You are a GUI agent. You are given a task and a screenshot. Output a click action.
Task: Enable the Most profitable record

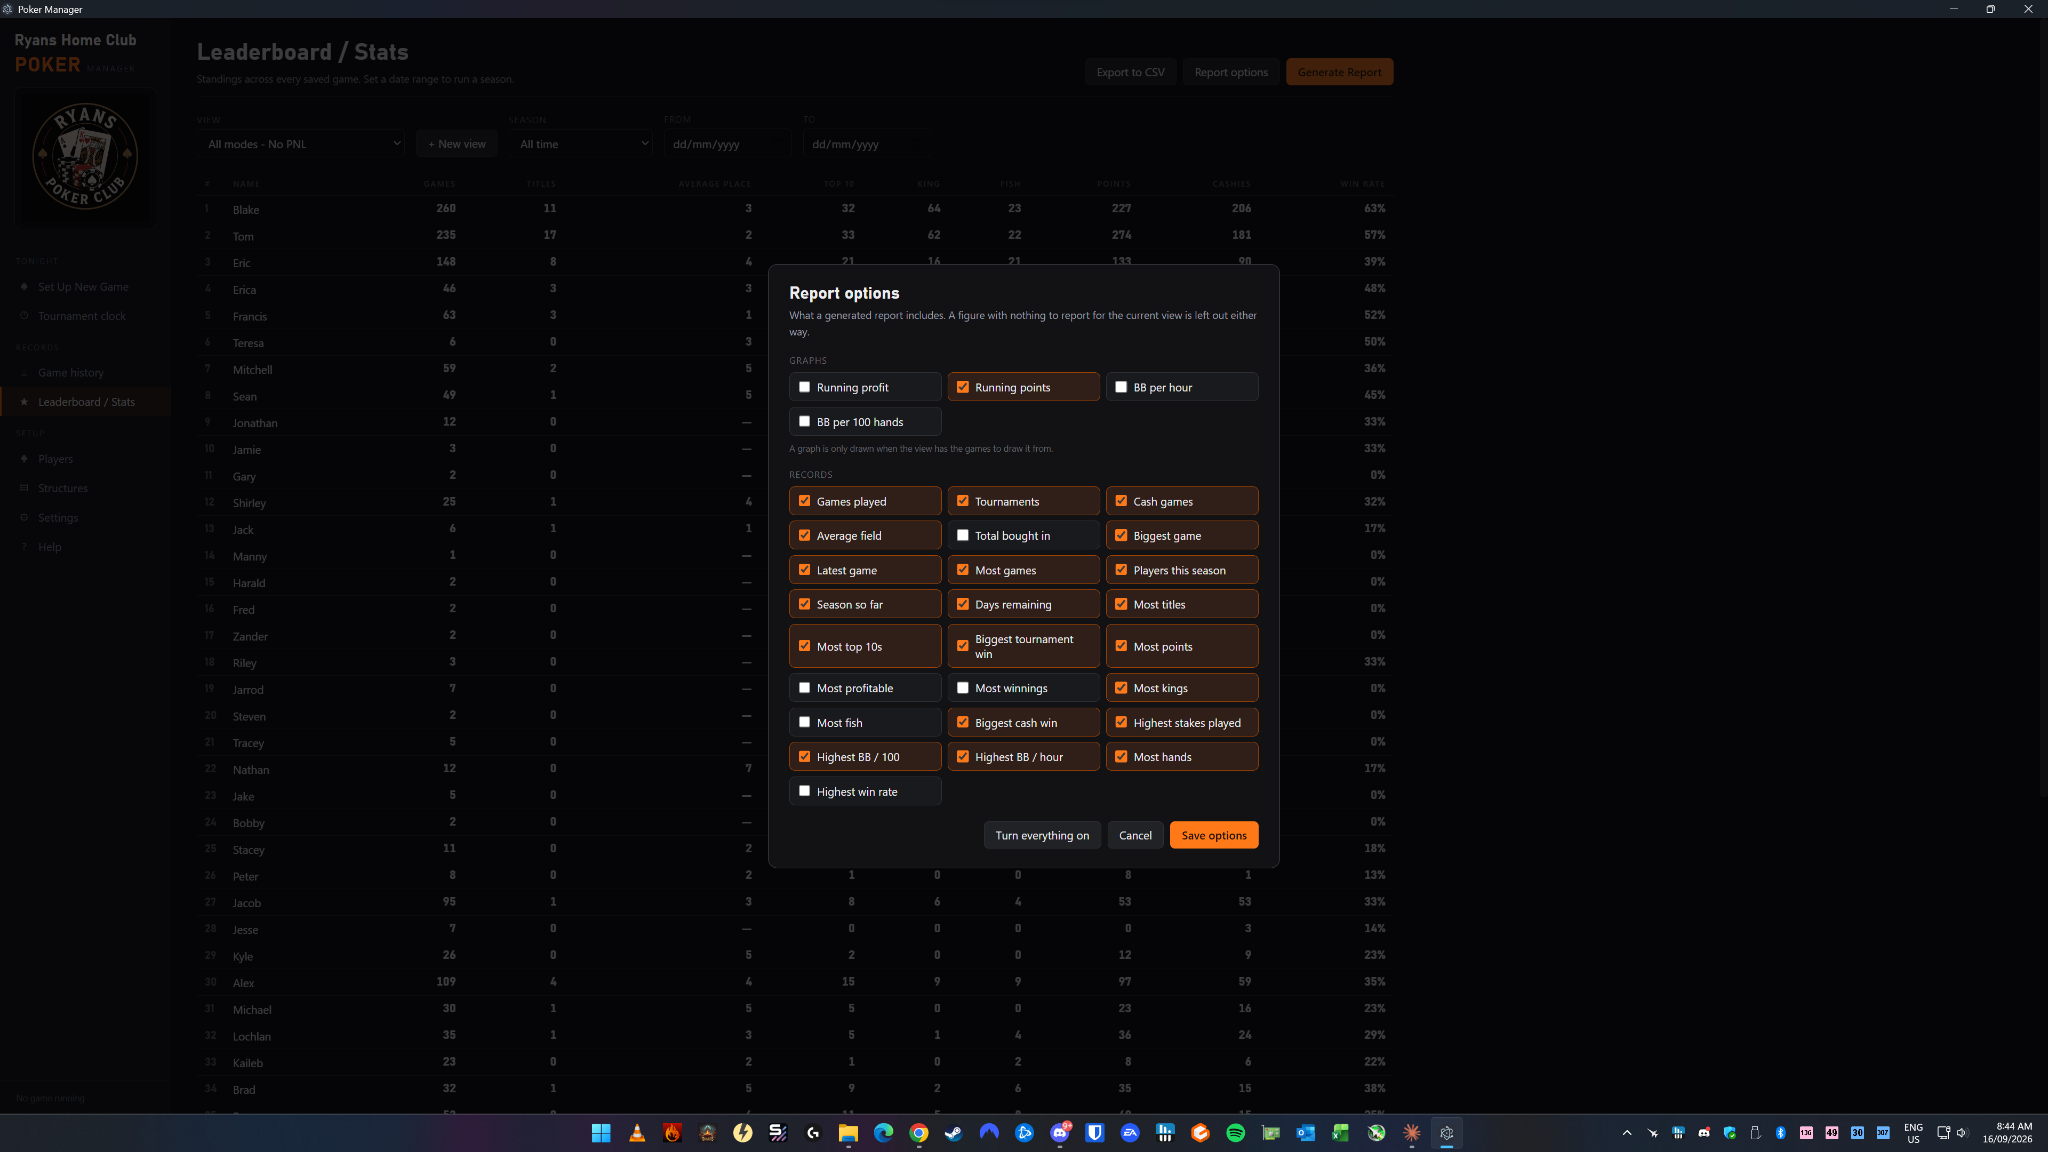[x=805, y=688]
